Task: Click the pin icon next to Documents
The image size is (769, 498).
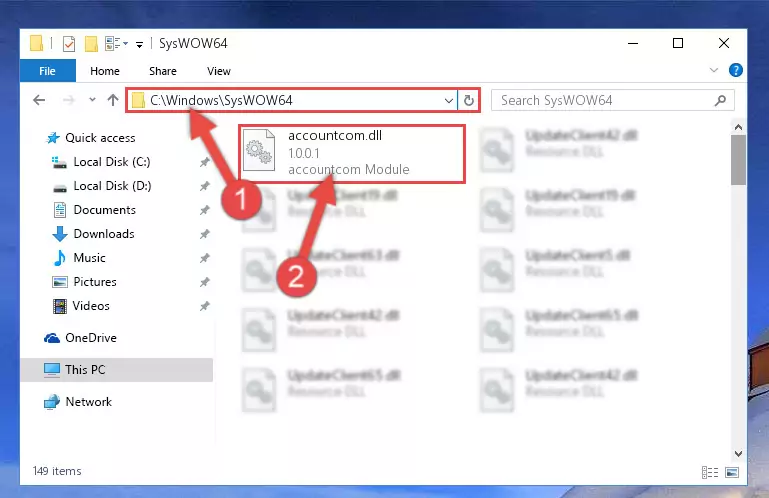Action: pos(205,210)
